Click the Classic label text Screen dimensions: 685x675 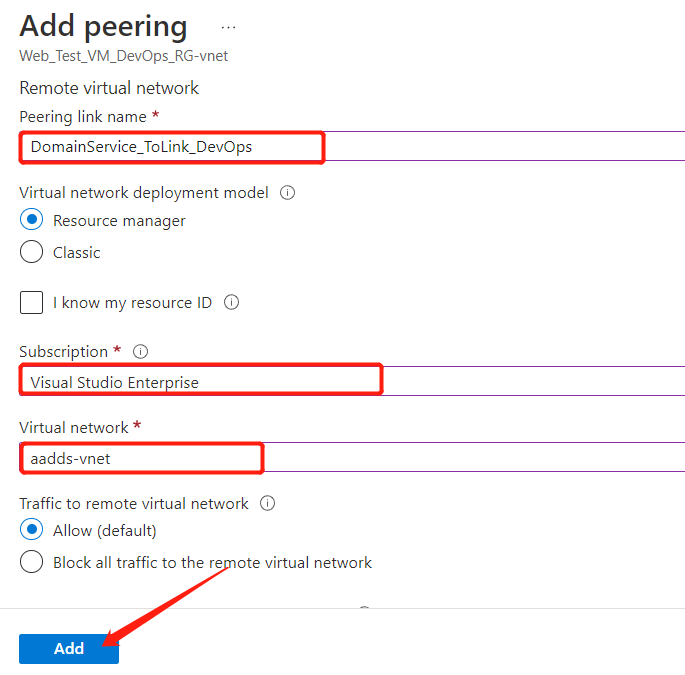pyautogui.click(x=77, y=253)
